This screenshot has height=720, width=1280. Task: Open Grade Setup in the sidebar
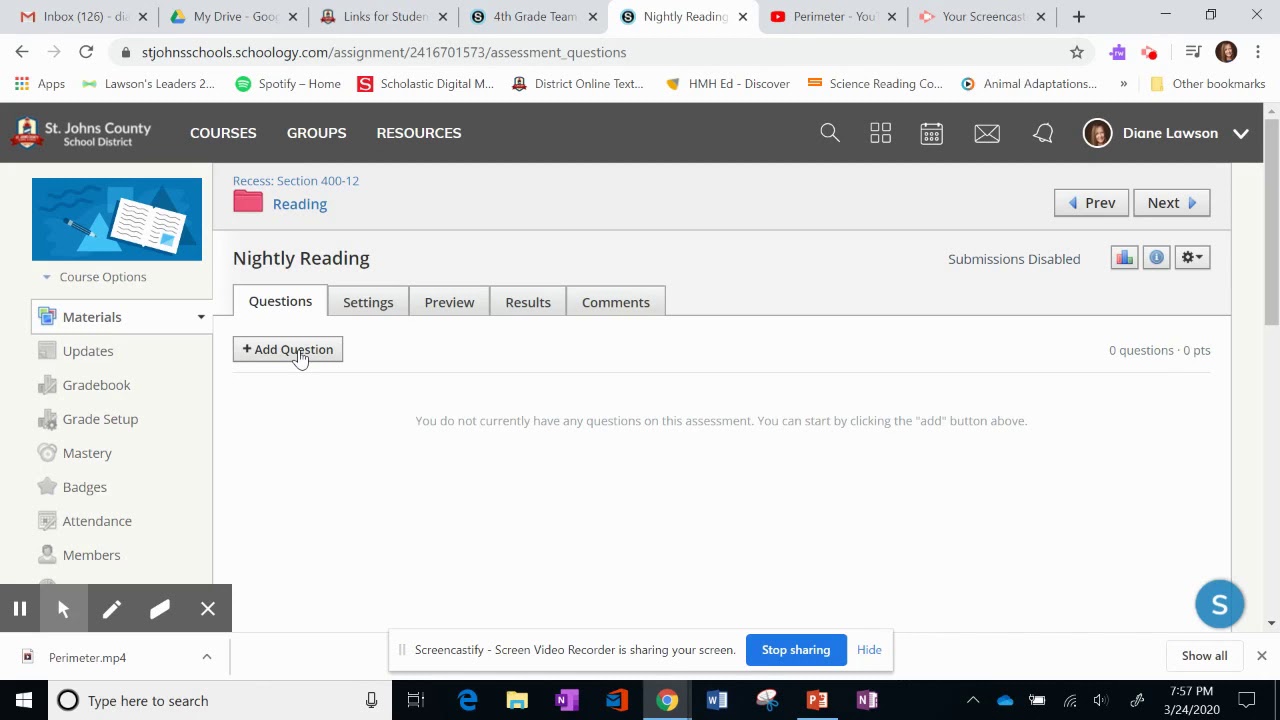click(100, 419)
